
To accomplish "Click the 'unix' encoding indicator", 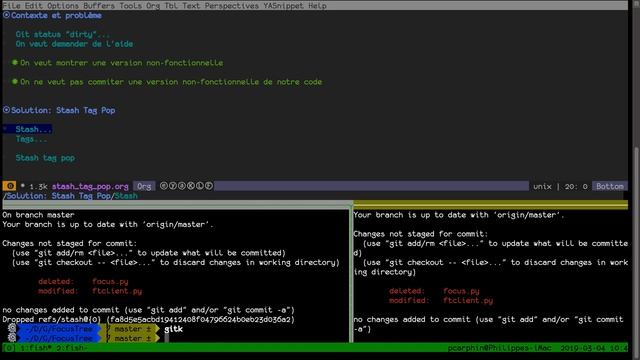I will tap(542, 187).
